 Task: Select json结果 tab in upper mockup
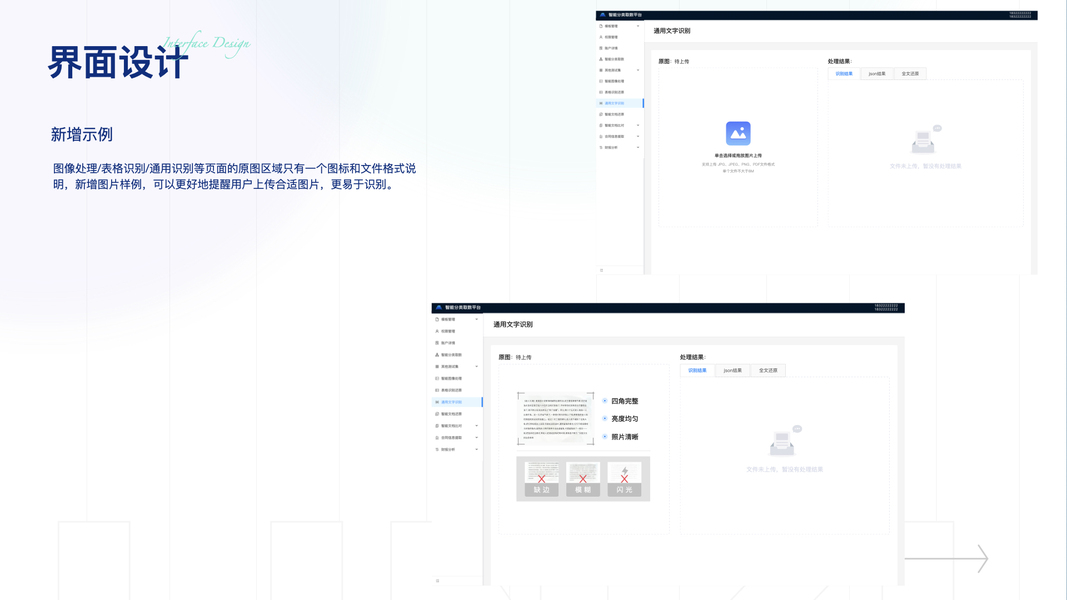pyautogui.click(x=877, y=73)
